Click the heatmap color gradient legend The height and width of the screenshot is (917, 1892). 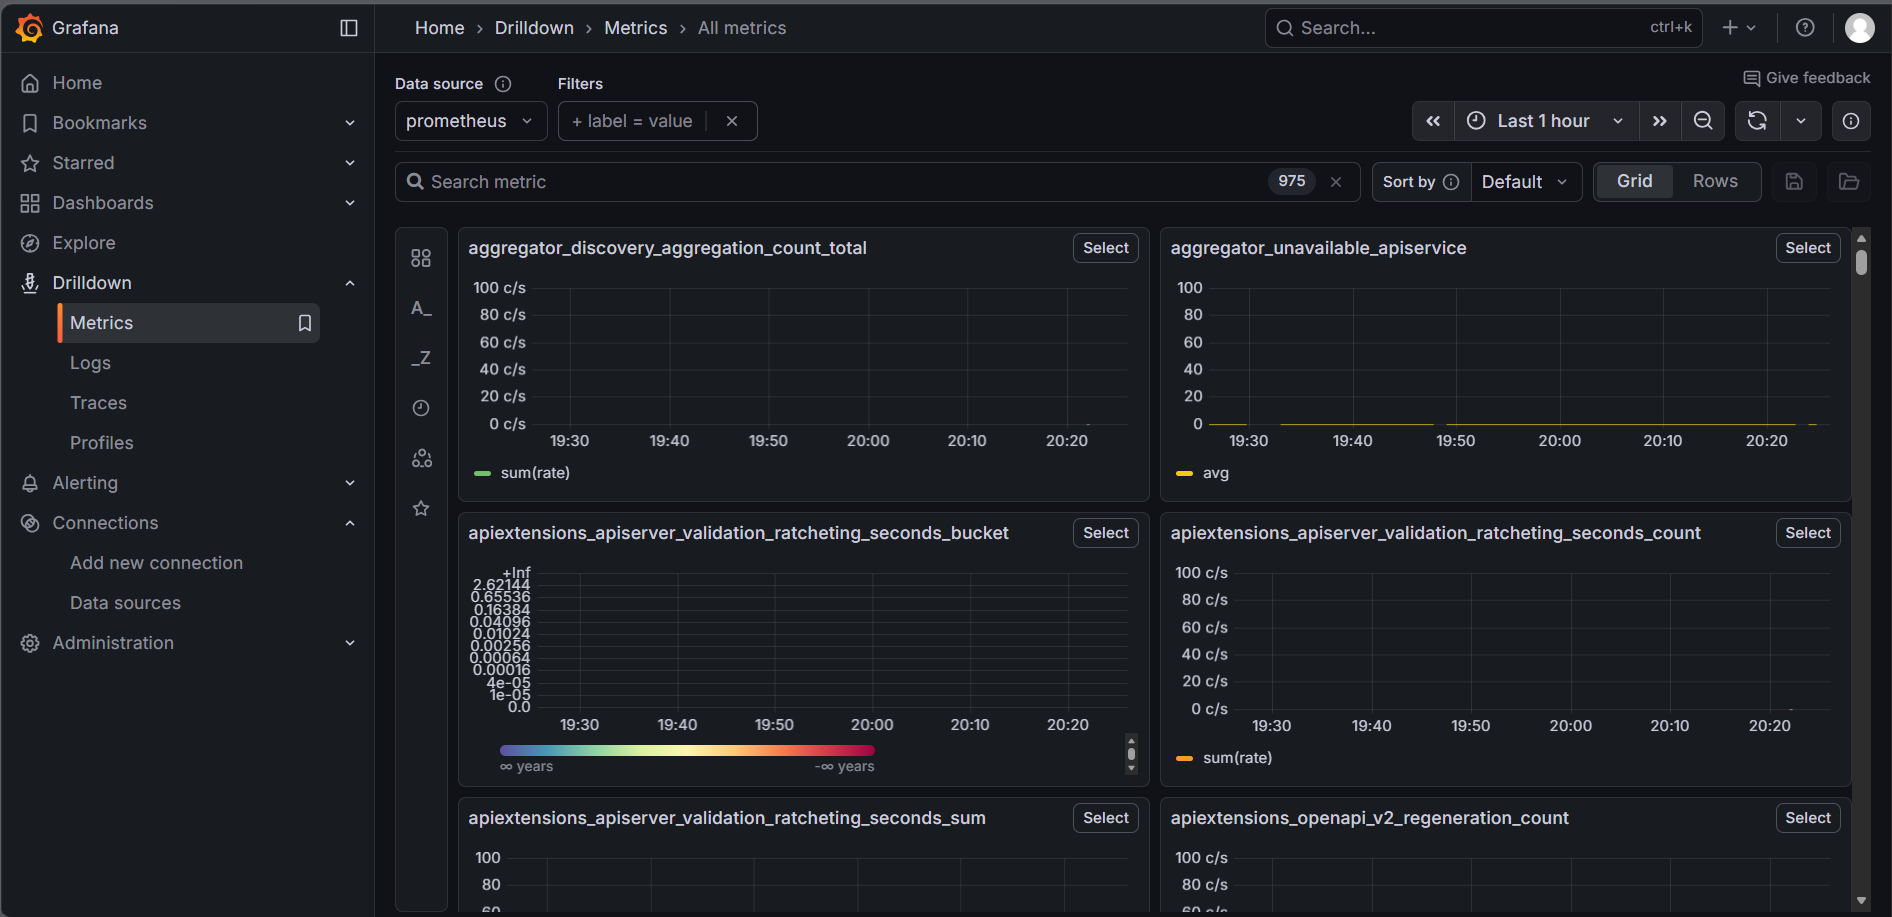point(687,750)
